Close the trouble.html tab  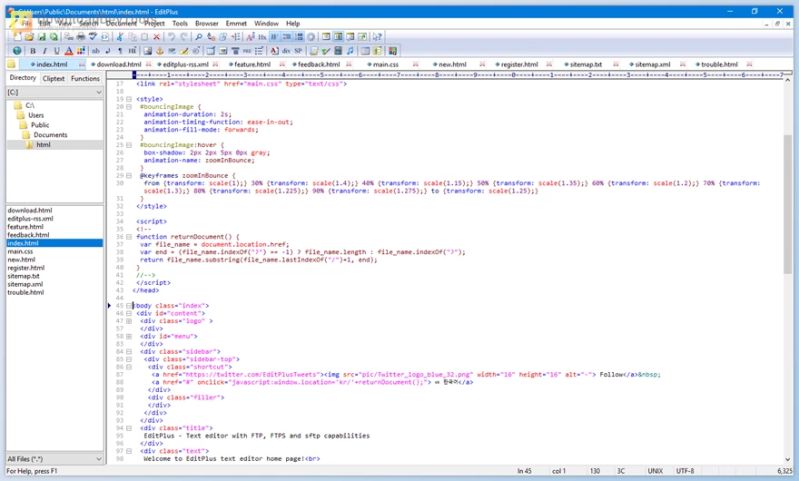point(750,65)
